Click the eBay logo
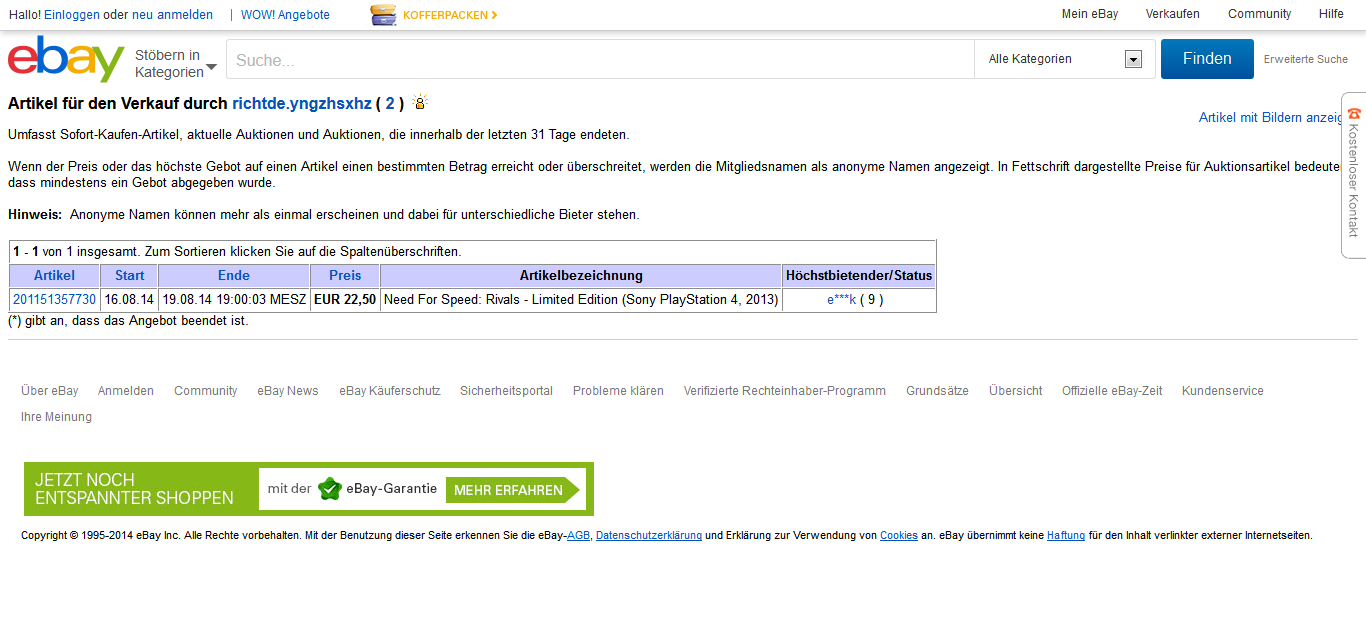1366x634 pixels. click(x=66, y=60)
